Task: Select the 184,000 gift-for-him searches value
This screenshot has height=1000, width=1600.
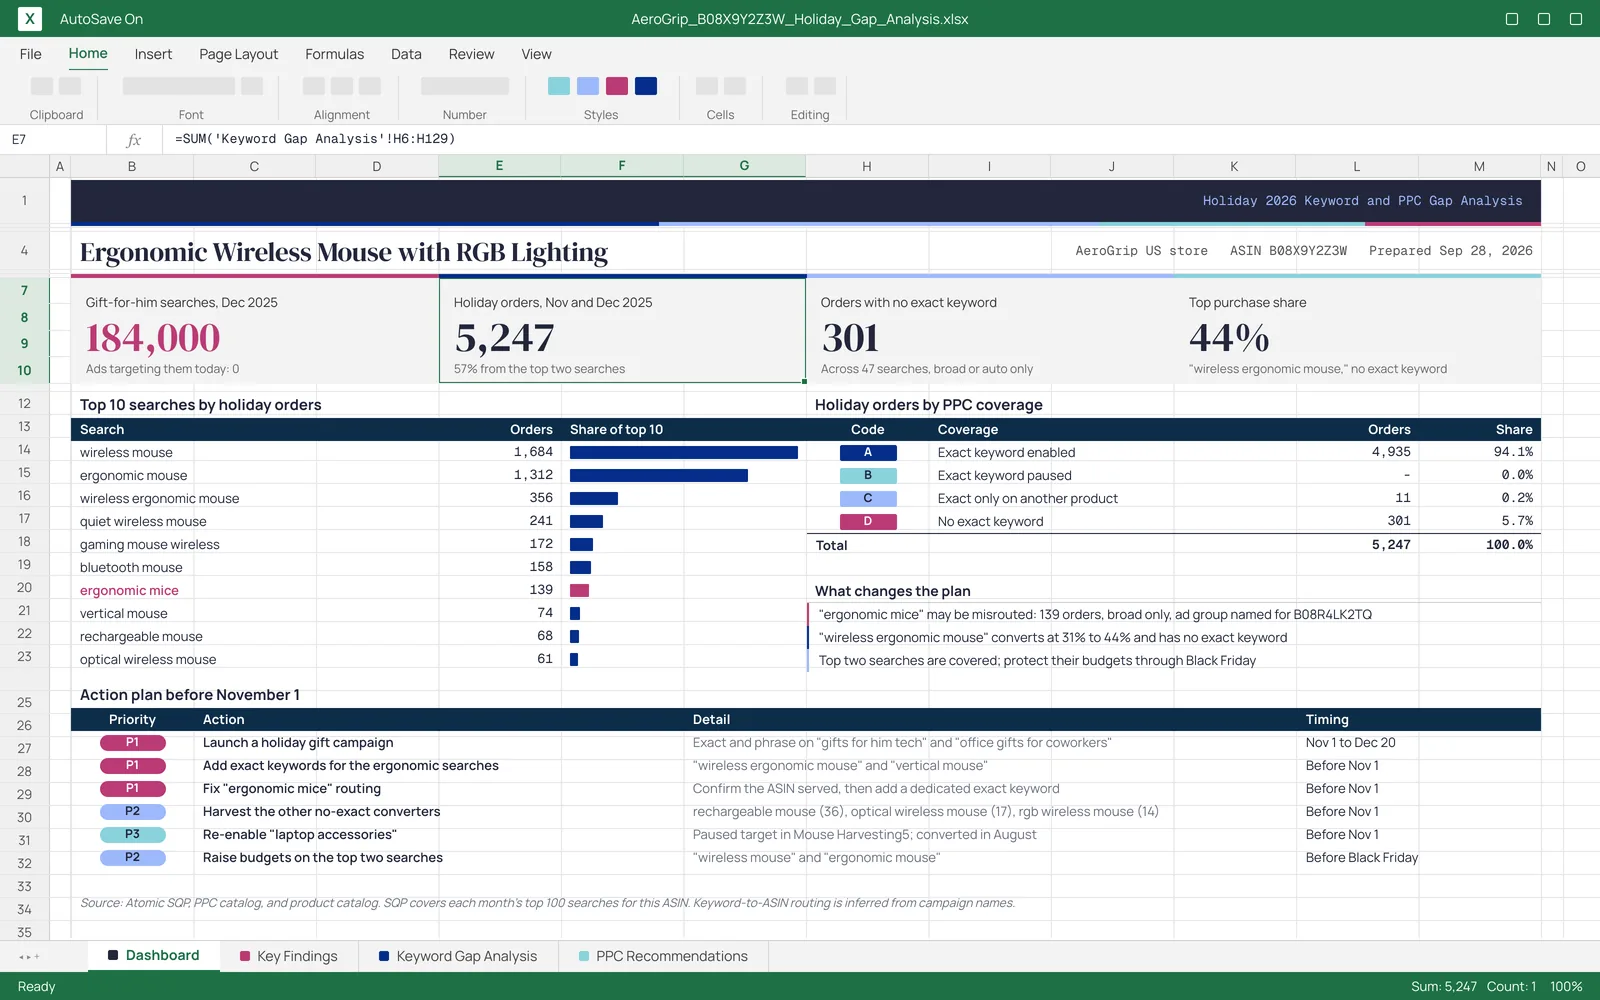Action: 153,338
